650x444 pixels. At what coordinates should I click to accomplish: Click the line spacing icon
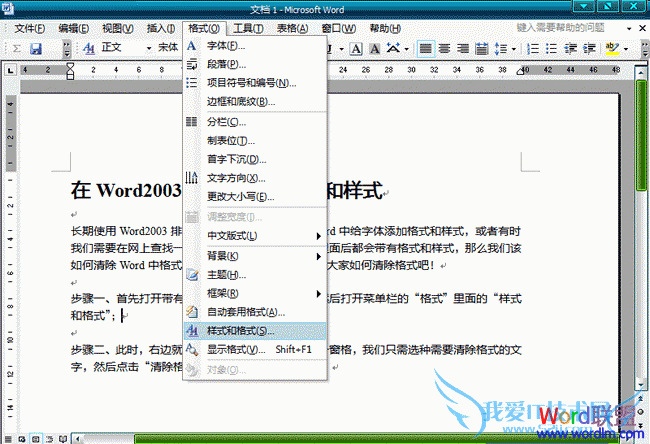(501, 49)
